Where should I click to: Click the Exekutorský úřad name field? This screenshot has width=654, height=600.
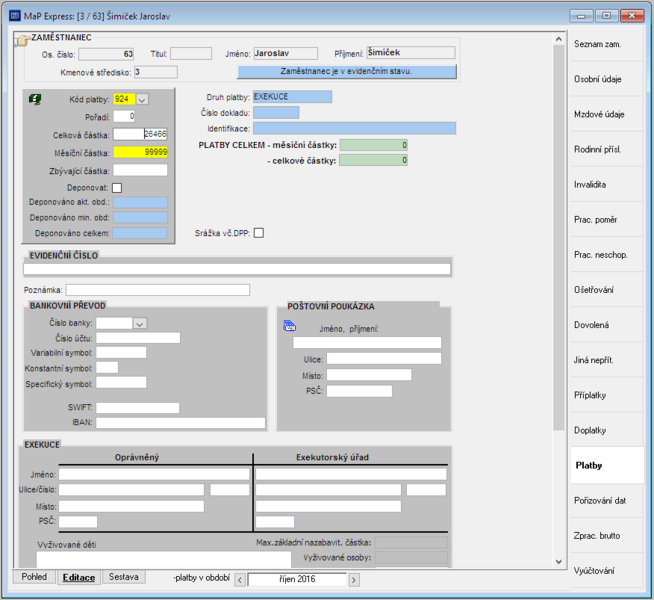pyautogui.click(x=351, y=474)
